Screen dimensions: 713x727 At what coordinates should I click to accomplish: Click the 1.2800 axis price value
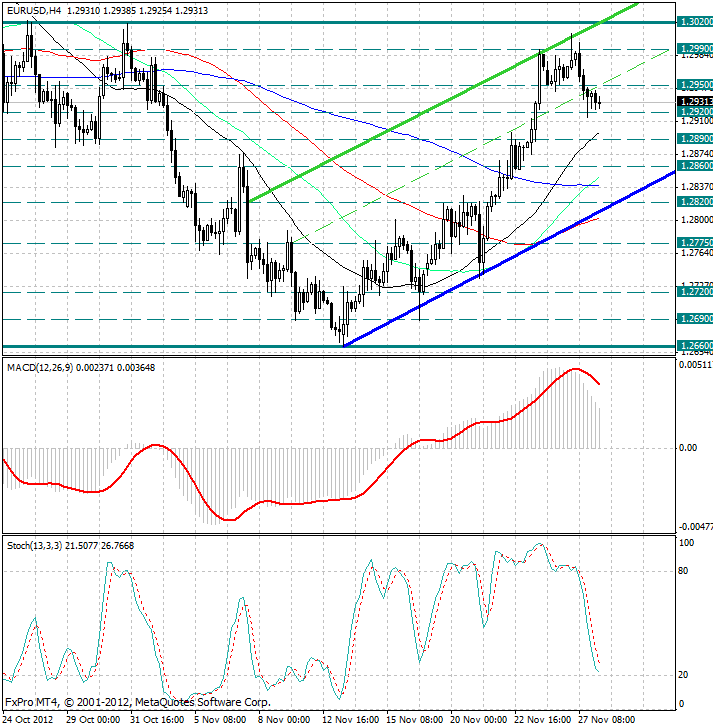[696, 220]
